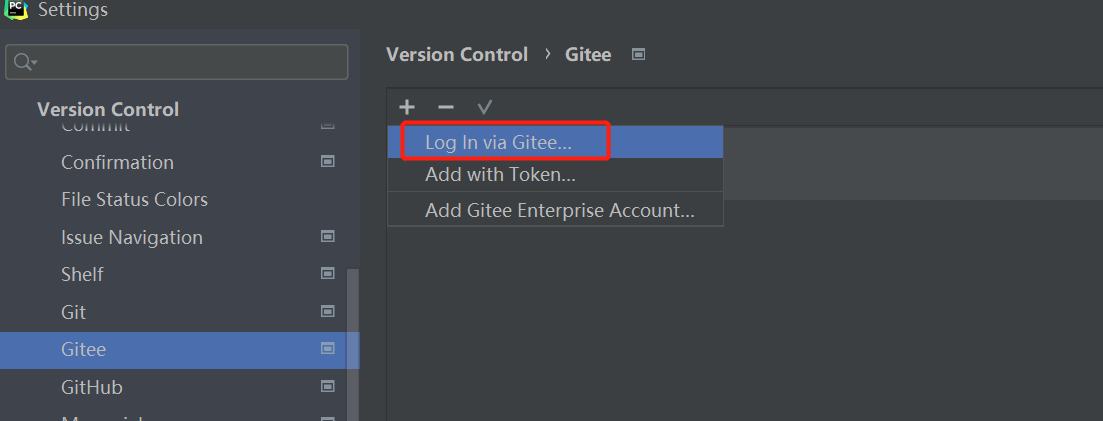The image size is (1103, 421).
Task: Select Gitee in the settings tree
Action: tap(84, 350)
